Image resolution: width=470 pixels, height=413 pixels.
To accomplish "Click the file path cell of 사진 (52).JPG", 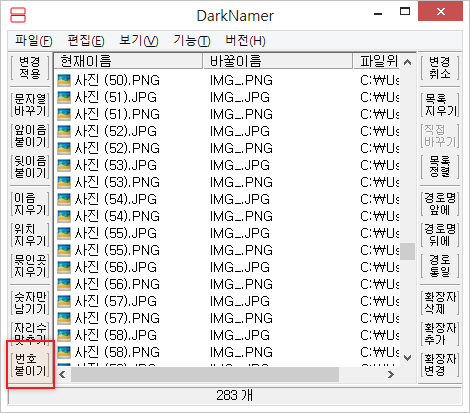I will tap(380, 131).
